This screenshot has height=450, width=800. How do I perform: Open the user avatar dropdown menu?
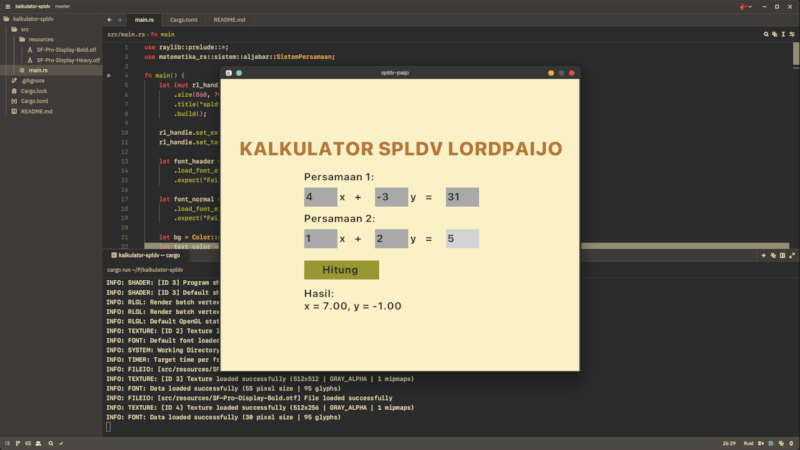[x=745, y=6]
